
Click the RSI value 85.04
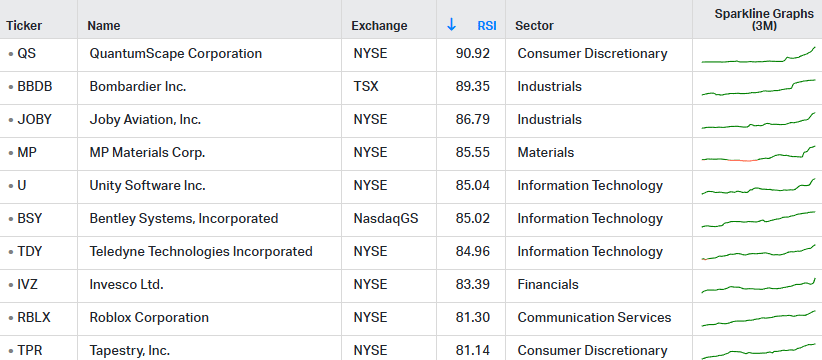472,186
